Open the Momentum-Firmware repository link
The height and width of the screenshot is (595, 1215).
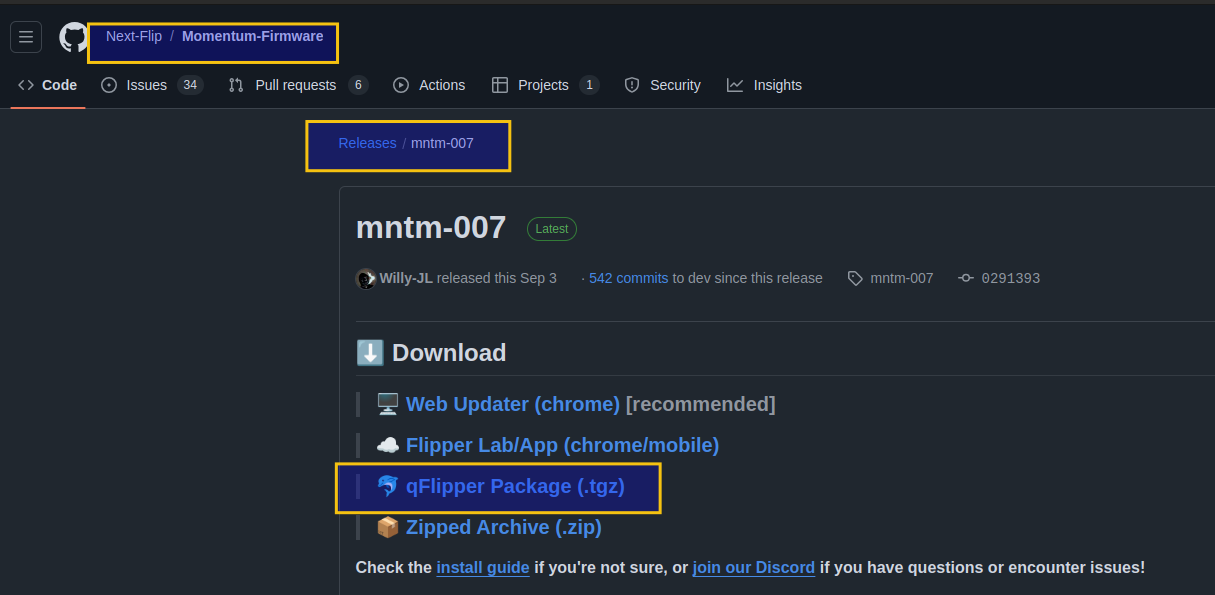coord(252,36)
